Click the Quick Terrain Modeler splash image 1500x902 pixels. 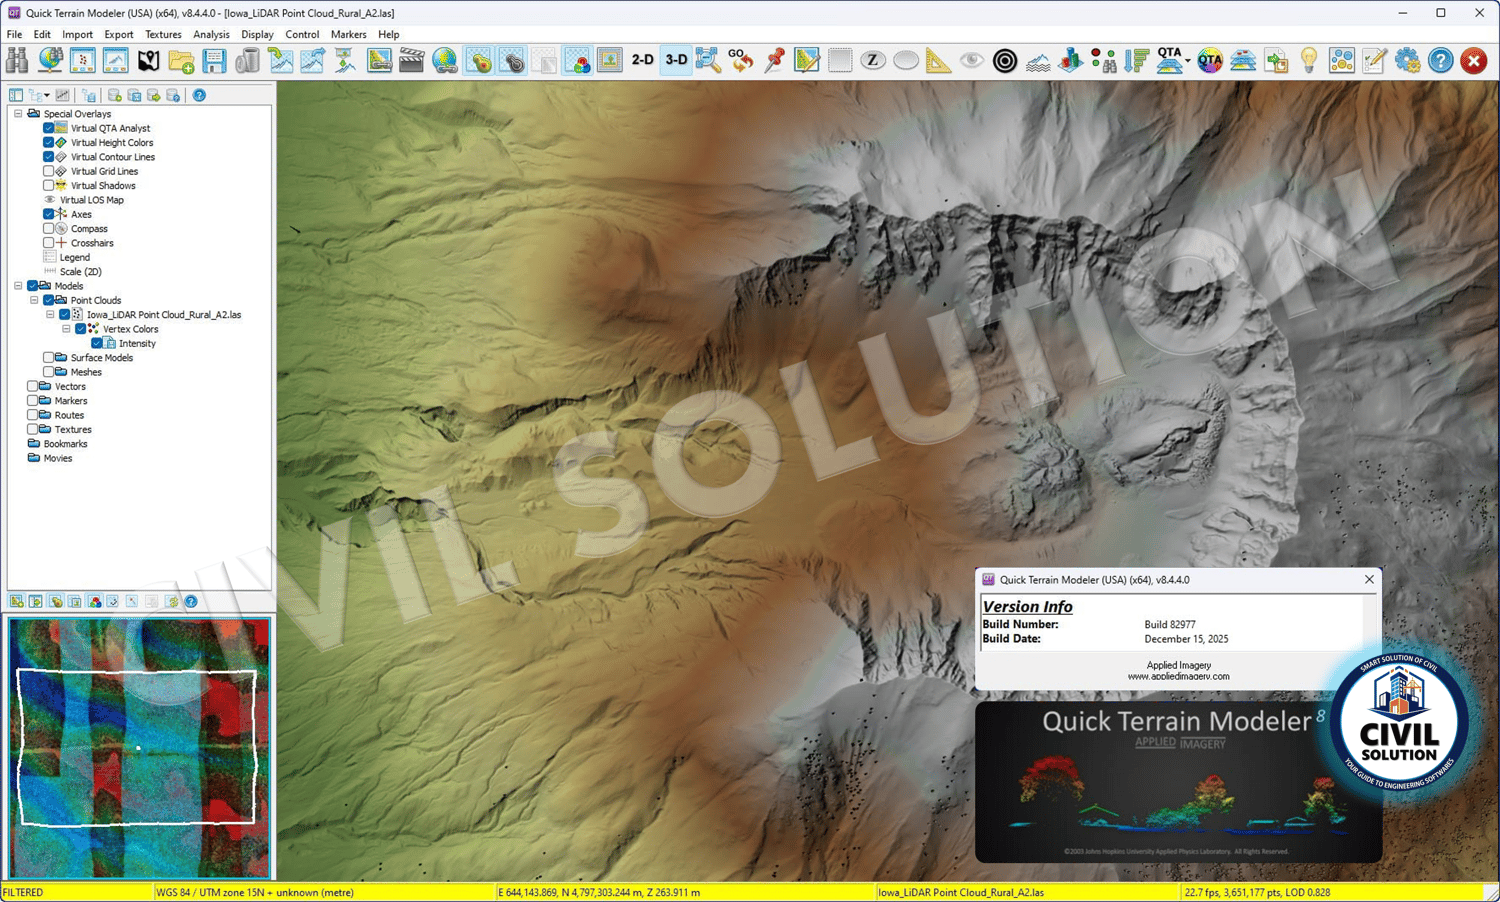point(1179,782)
